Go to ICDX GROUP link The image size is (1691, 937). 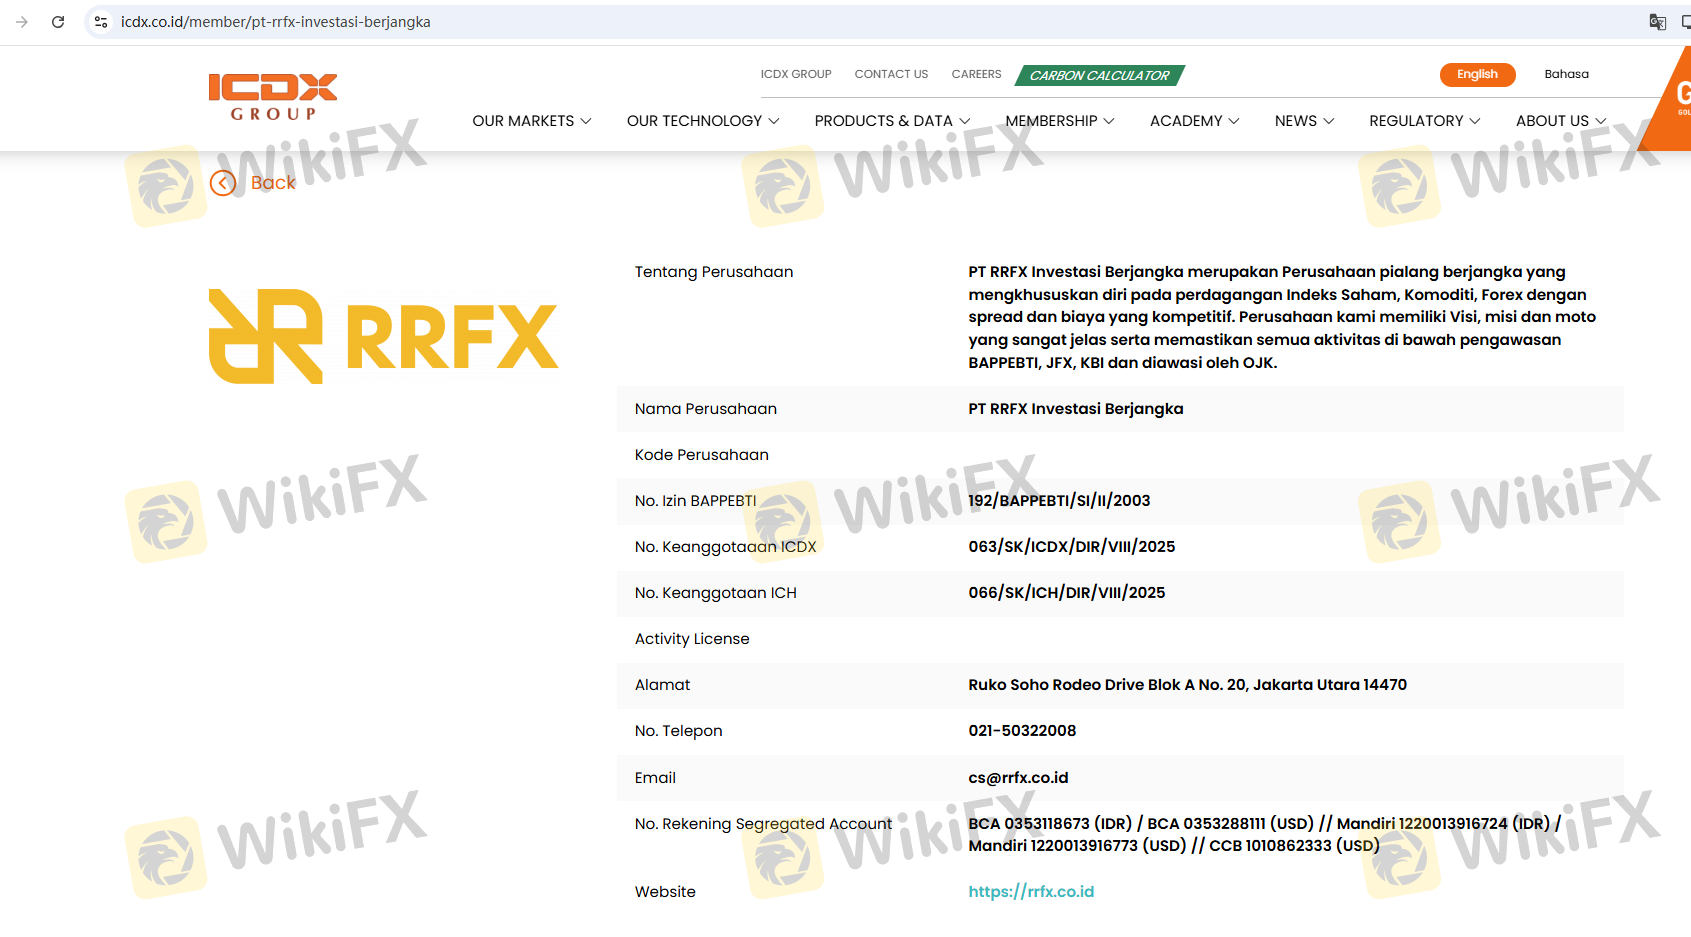pyautogui.click(x=796, y=74)
